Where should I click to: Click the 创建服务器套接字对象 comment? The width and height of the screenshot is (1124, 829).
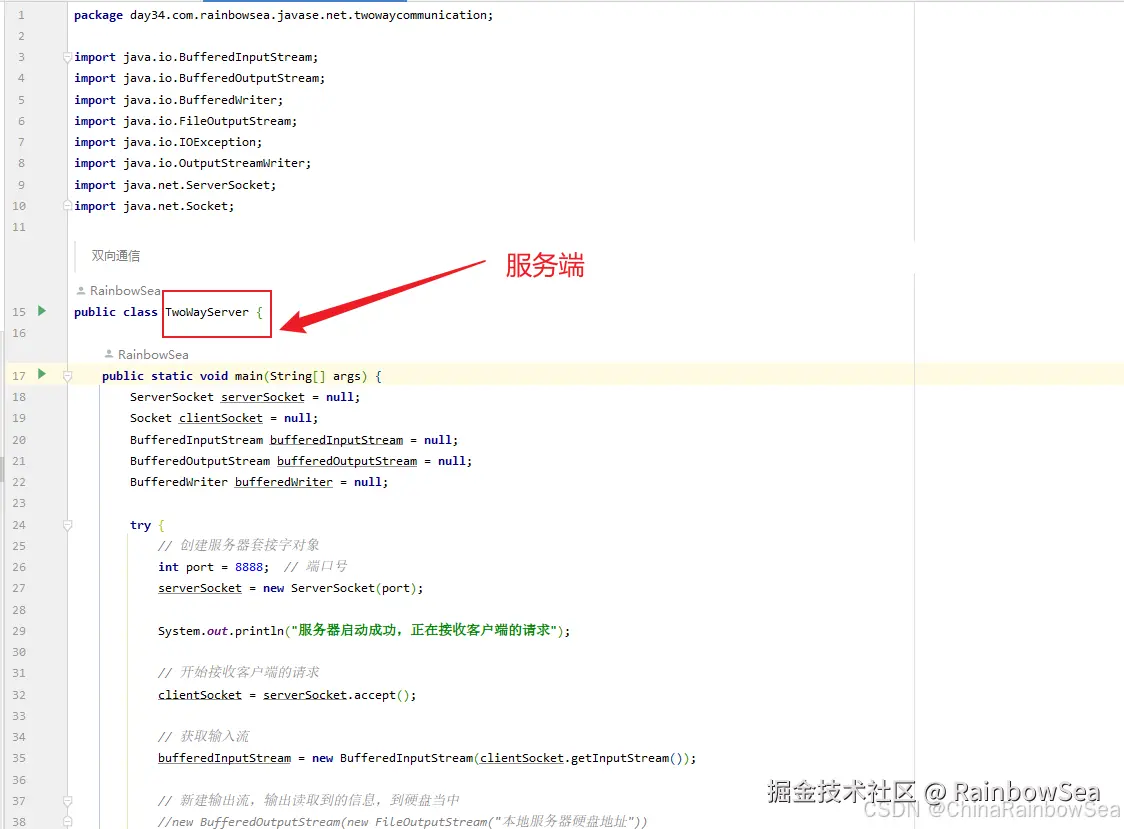[239, 546]
